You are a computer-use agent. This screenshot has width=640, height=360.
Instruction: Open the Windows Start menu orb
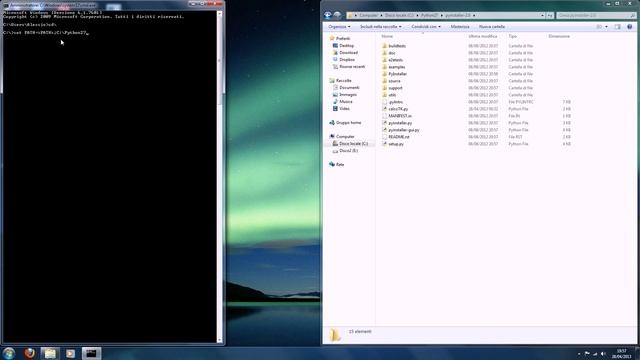[9, 353]
